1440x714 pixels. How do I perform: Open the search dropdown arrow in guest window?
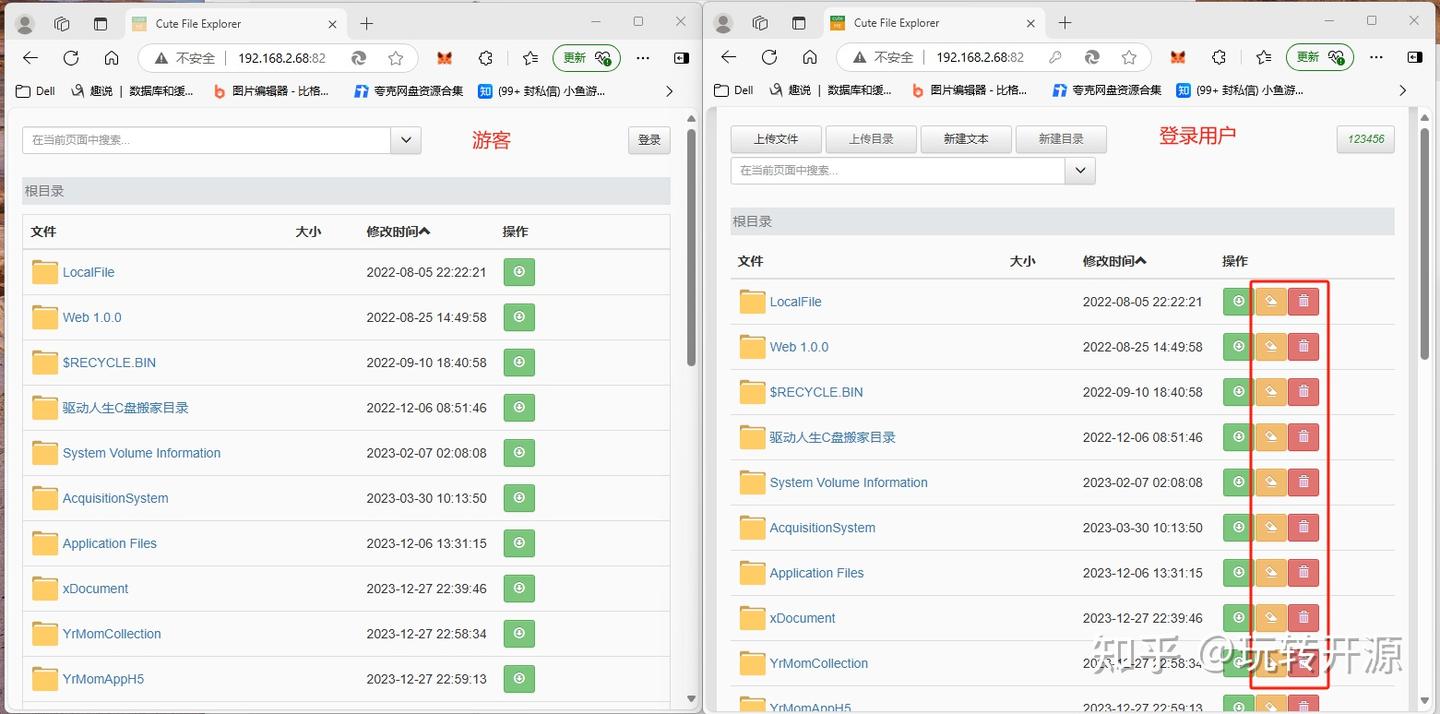[405, 141]
